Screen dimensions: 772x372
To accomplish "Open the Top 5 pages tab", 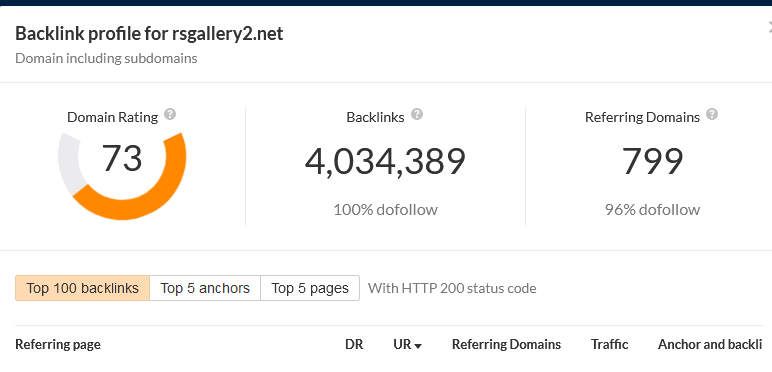I will tap(310, 288).
